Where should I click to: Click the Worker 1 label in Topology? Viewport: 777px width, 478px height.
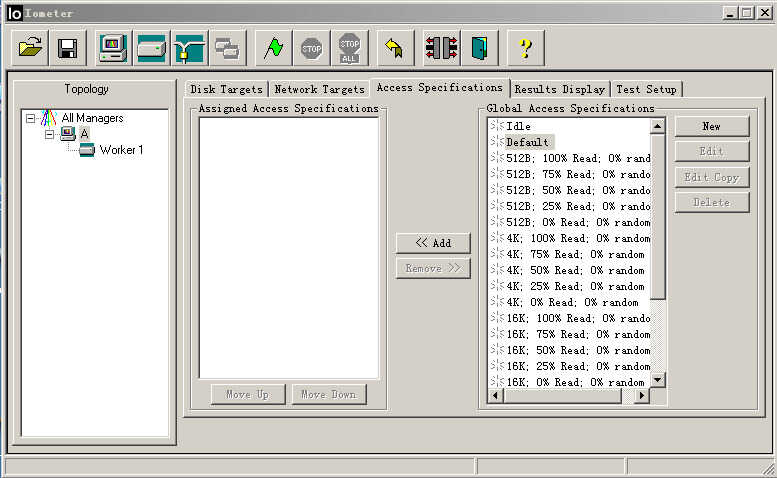(121, 150)
